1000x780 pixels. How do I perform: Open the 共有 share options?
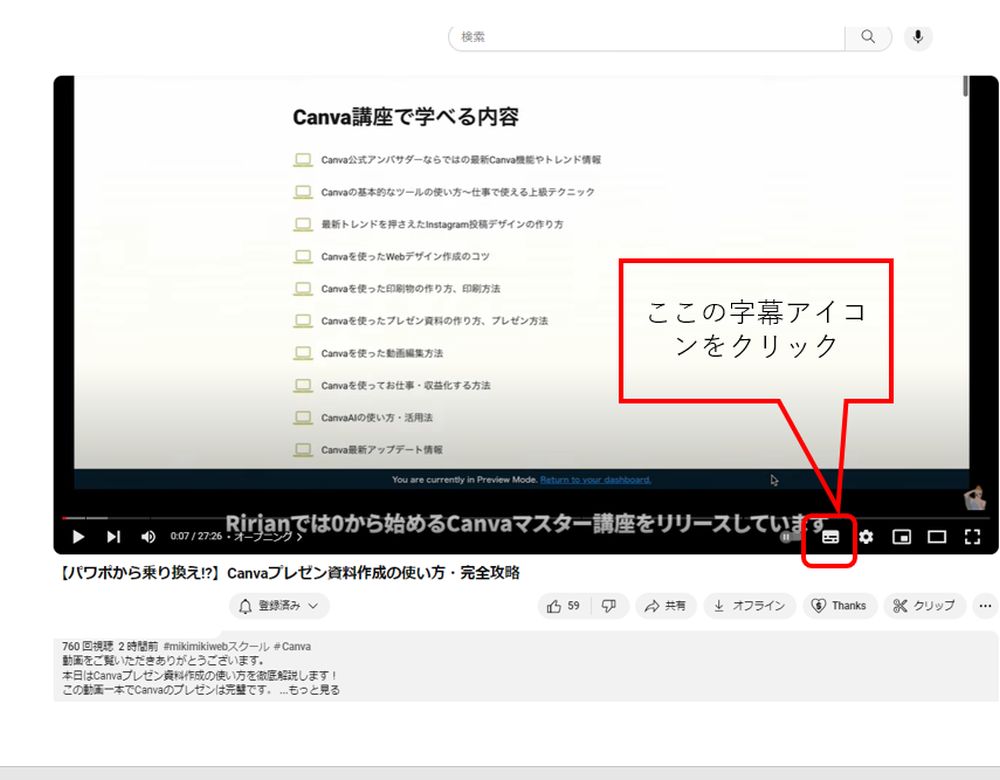666,606
